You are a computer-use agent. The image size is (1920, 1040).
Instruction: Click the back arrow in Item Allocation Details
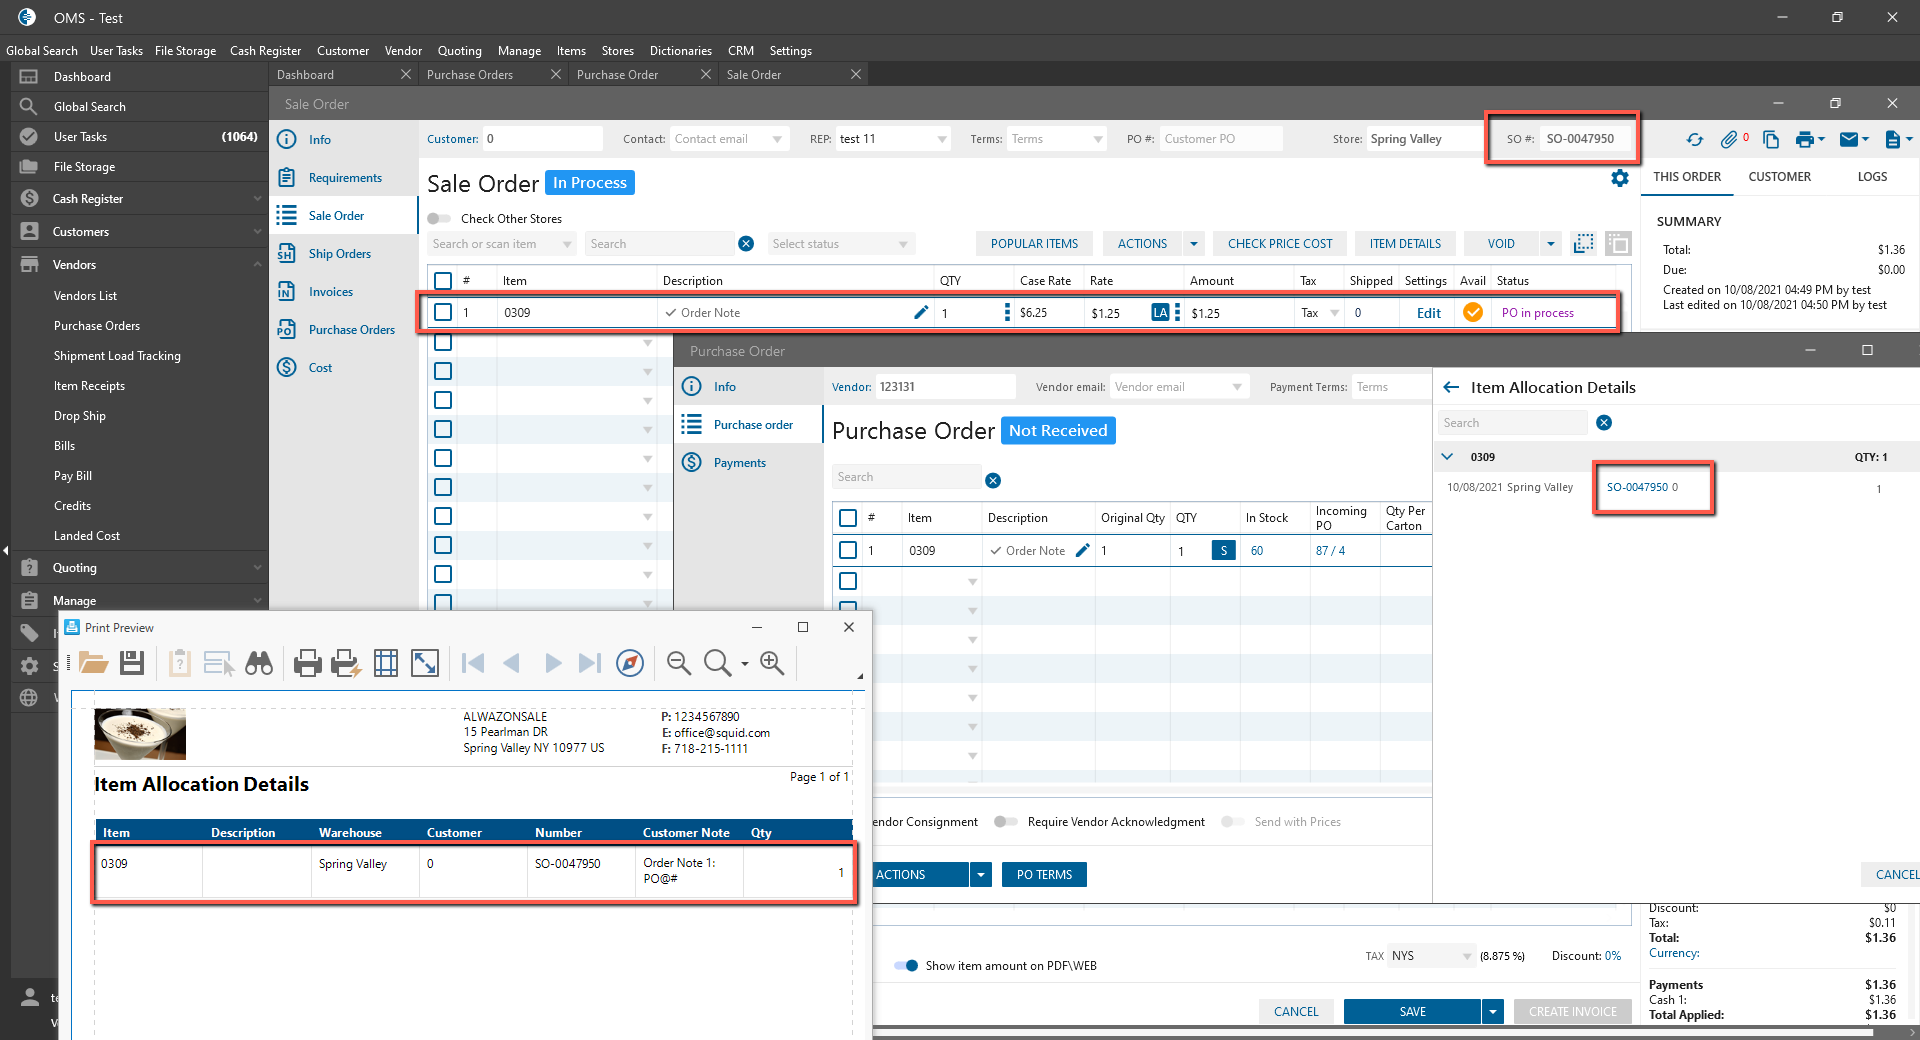[1451, 388]
